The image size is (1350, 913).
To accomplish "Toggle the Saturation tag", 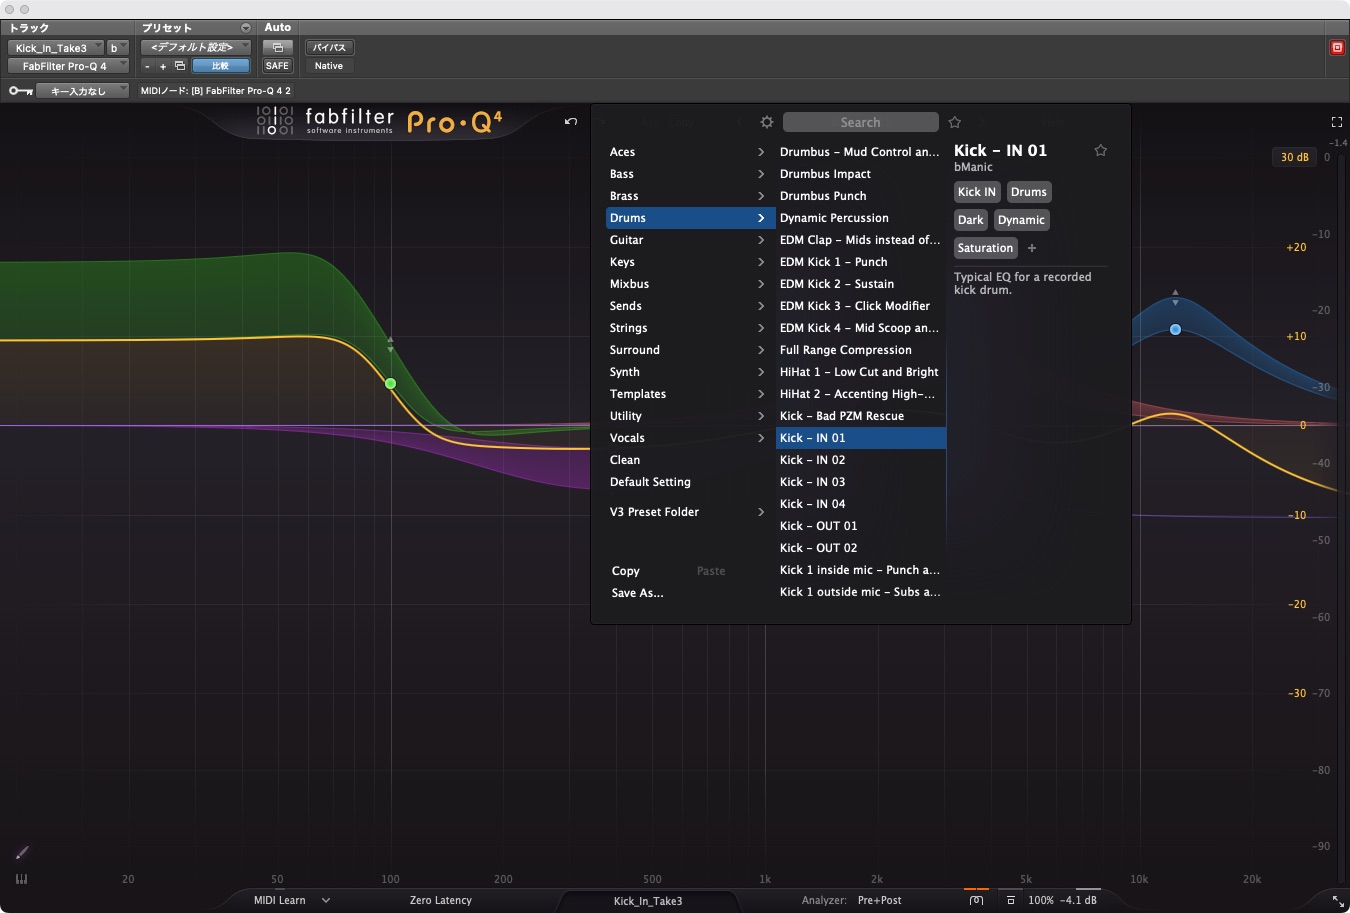I will pos(986,248).
